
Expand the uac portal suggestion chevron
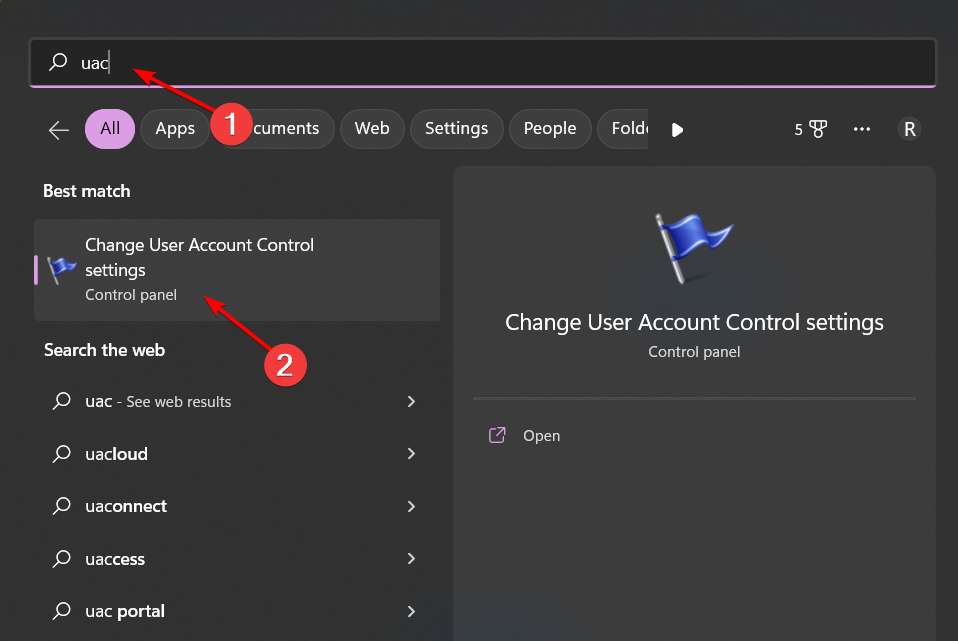click(411, 611)
